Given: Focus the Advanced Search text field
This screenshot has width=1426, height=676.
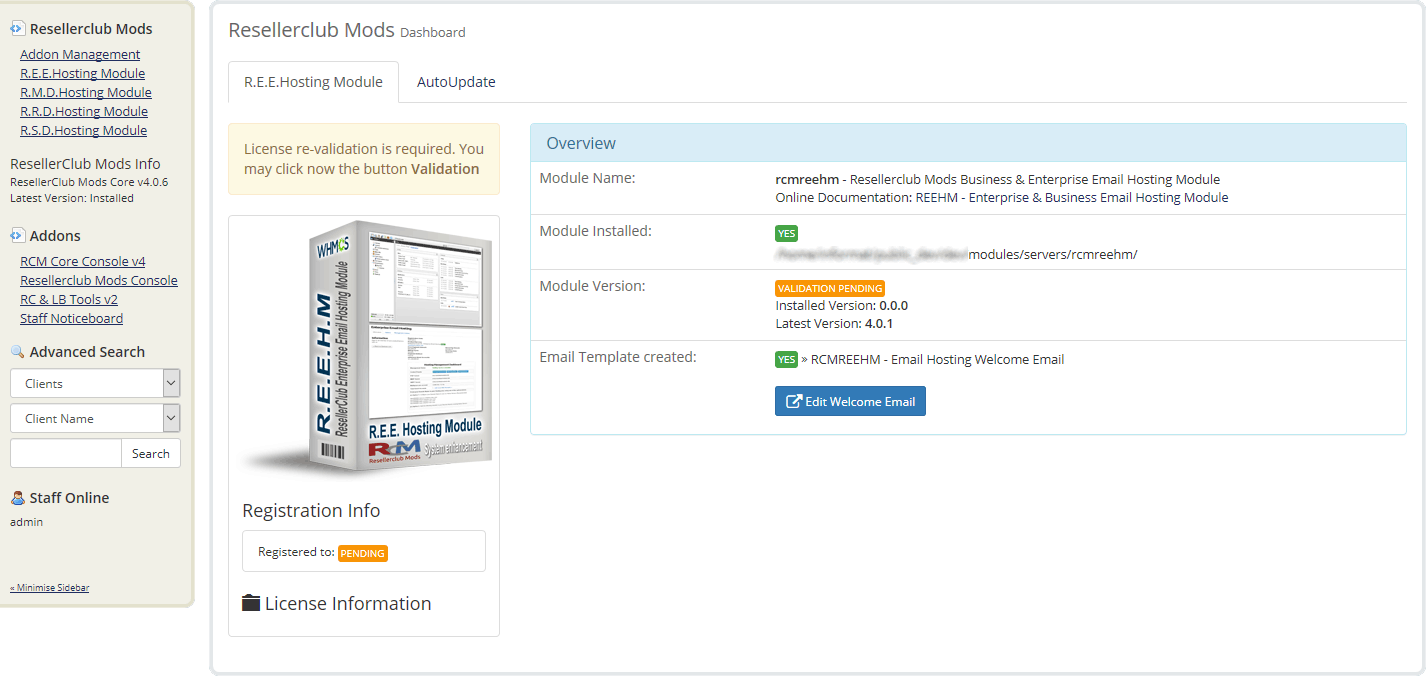Looking at the screenshot, I should click(66, 453).
